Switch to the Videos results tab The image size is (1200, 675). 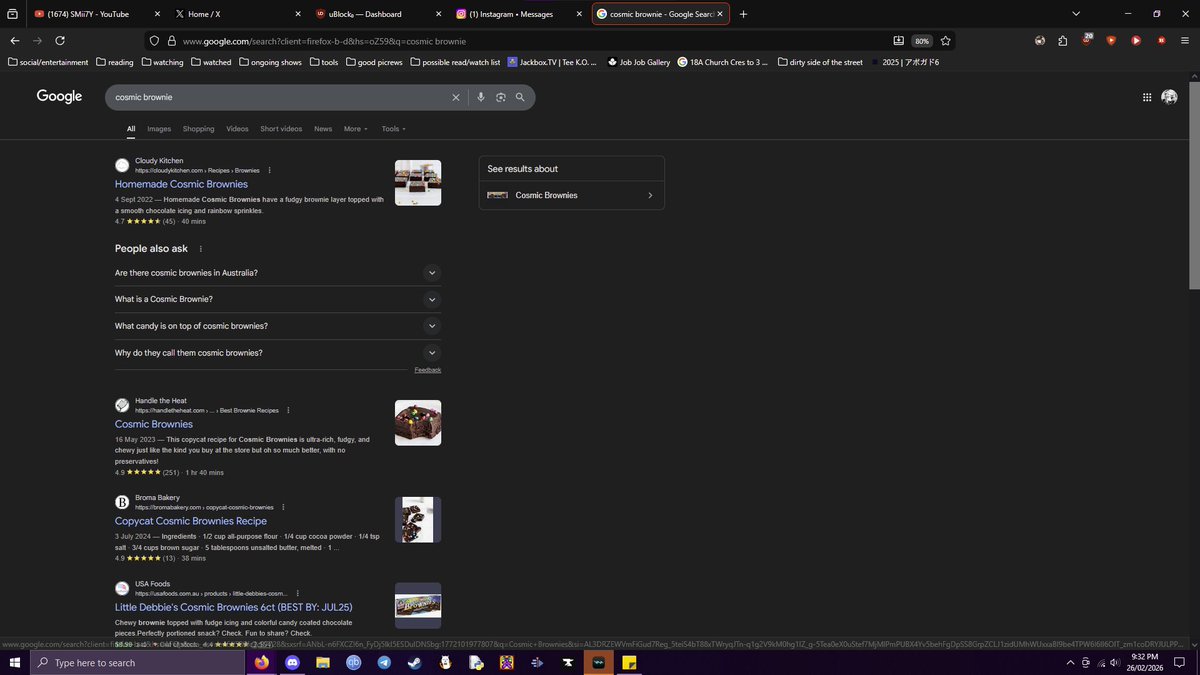click(237, 129)
